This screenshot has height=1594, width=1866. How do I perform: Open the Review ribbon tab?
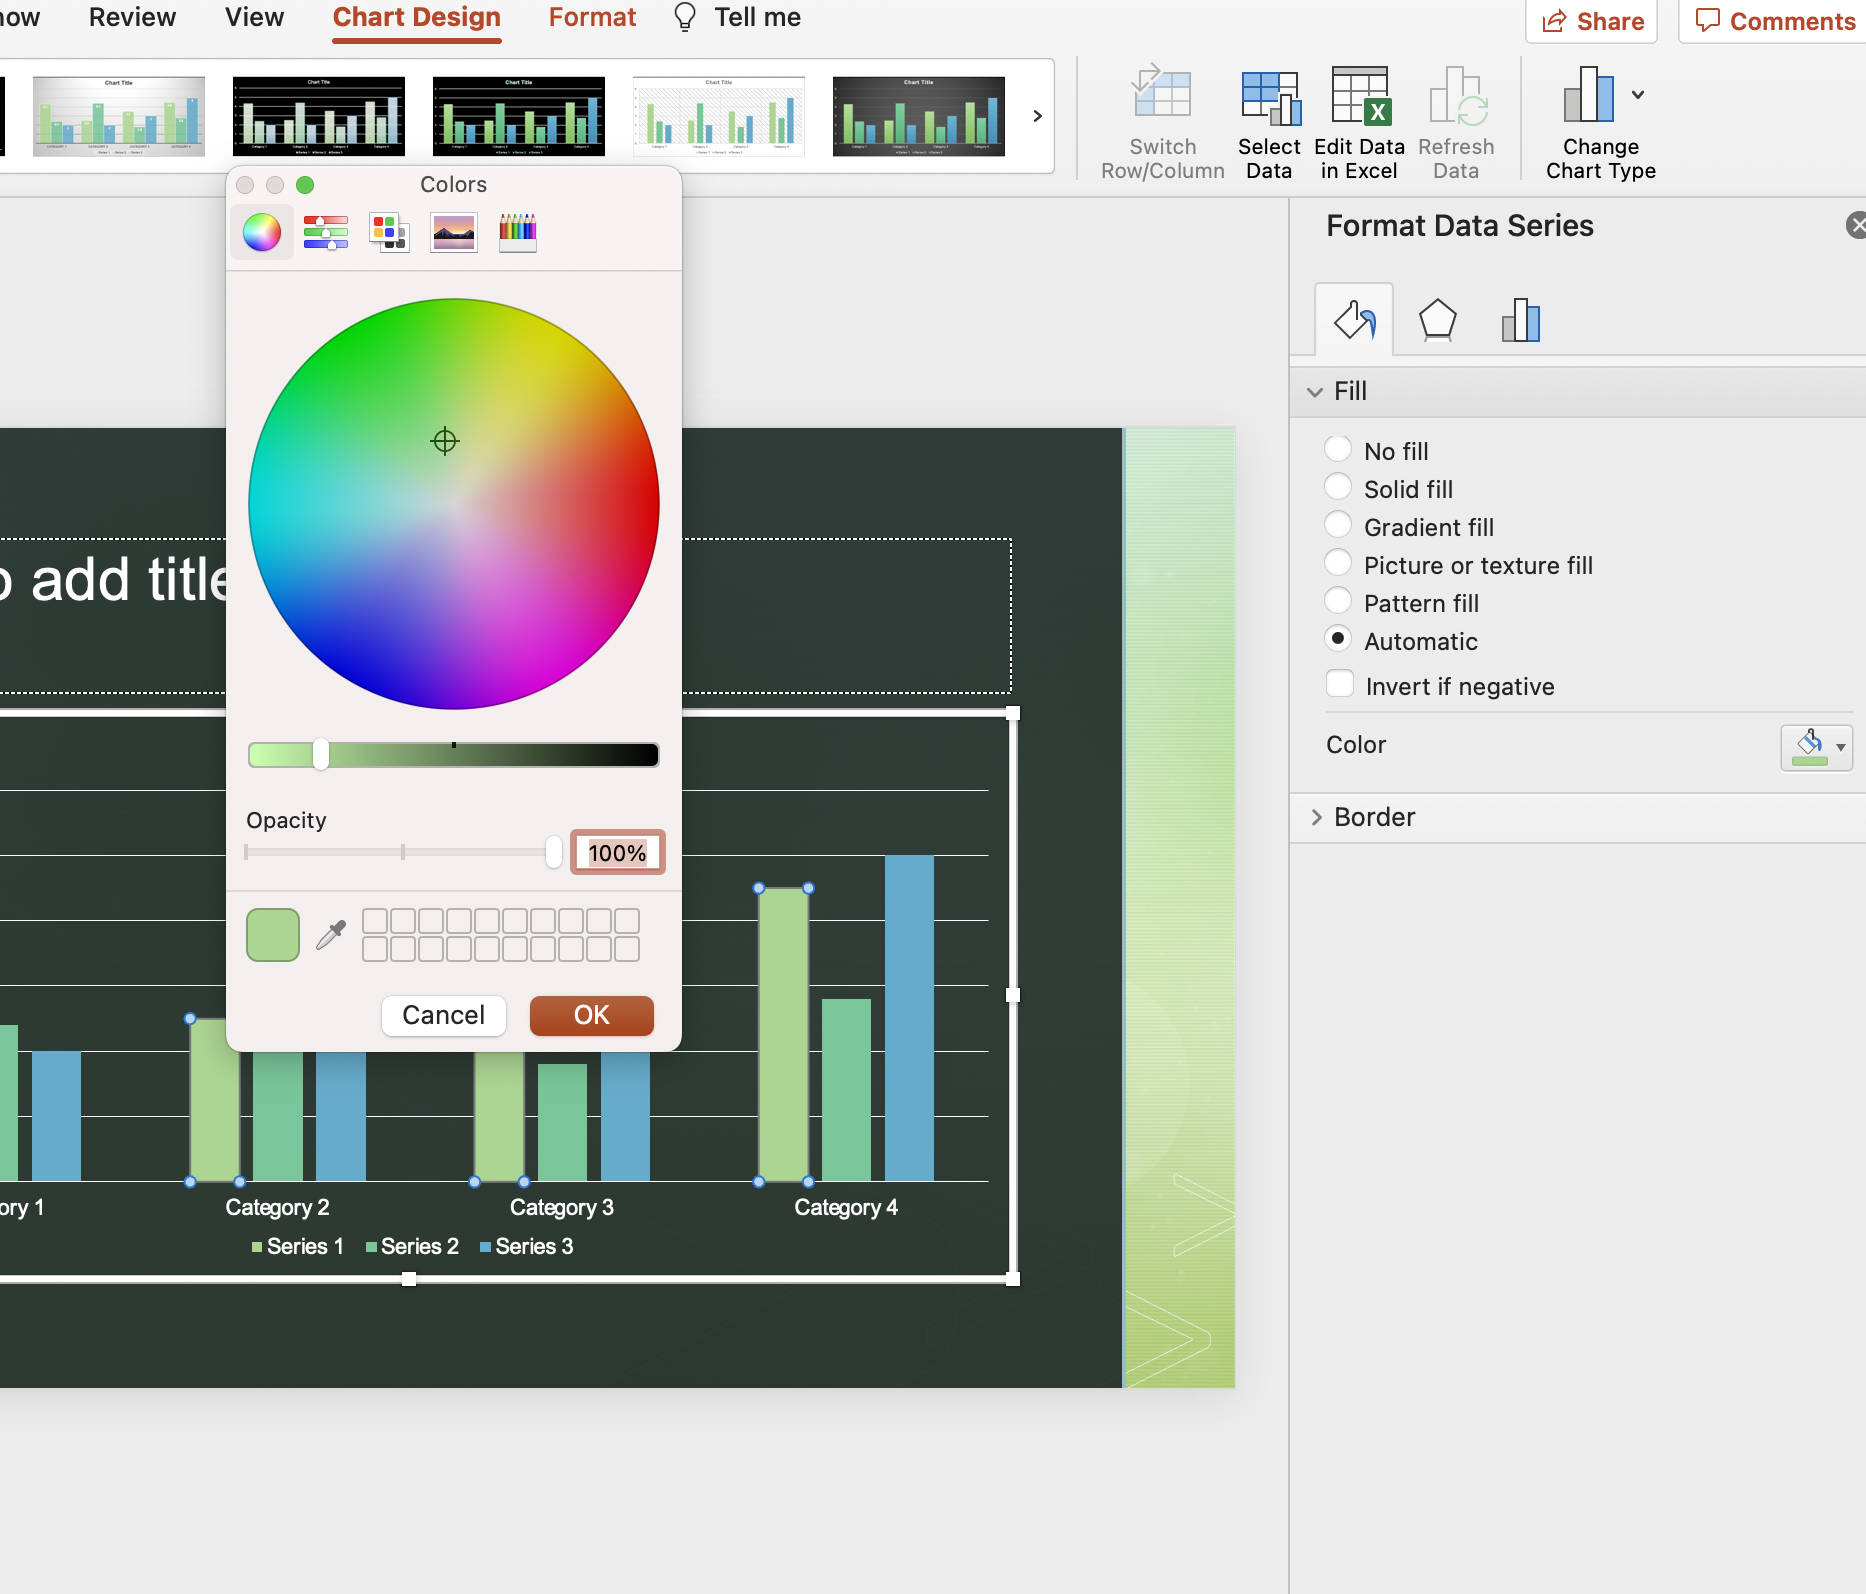point(132,17)
